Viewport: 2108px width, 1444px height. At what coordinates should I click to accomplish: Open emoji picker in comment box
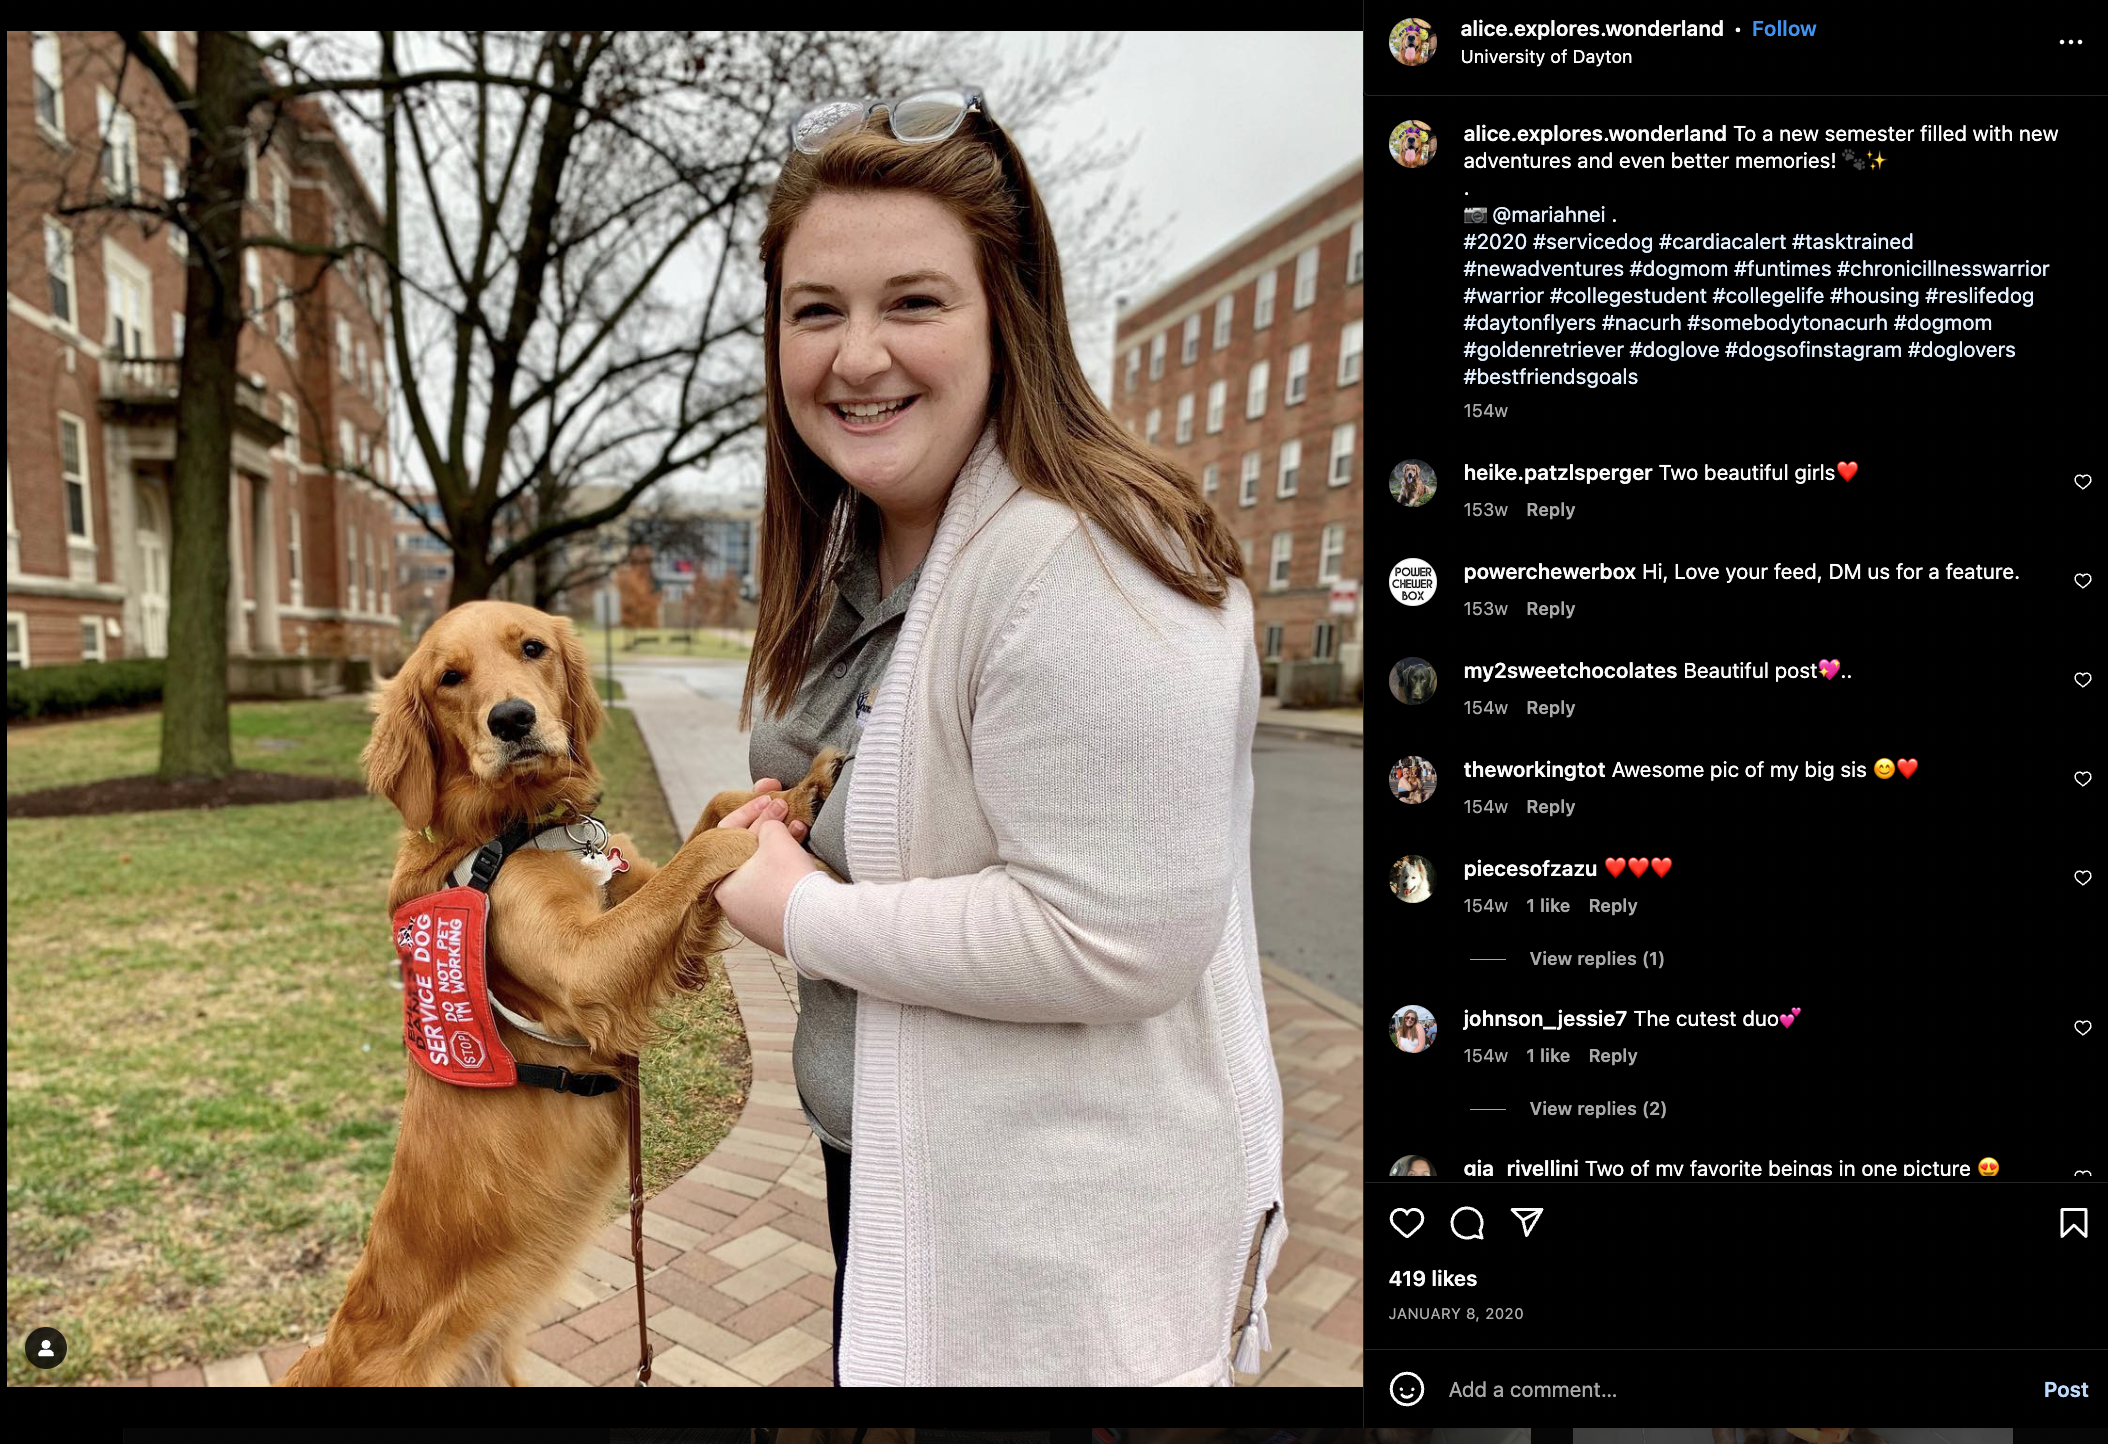coord(1406,1389)
